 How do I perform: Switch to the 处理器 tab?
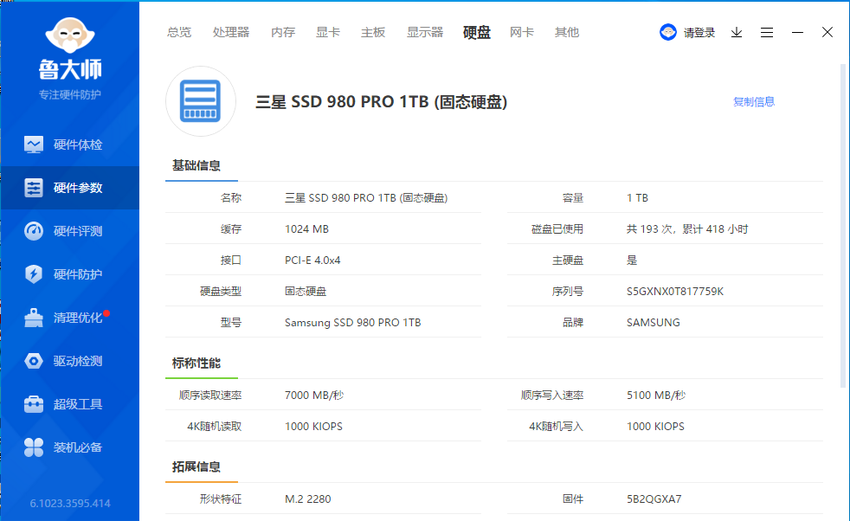coord(231,33)
